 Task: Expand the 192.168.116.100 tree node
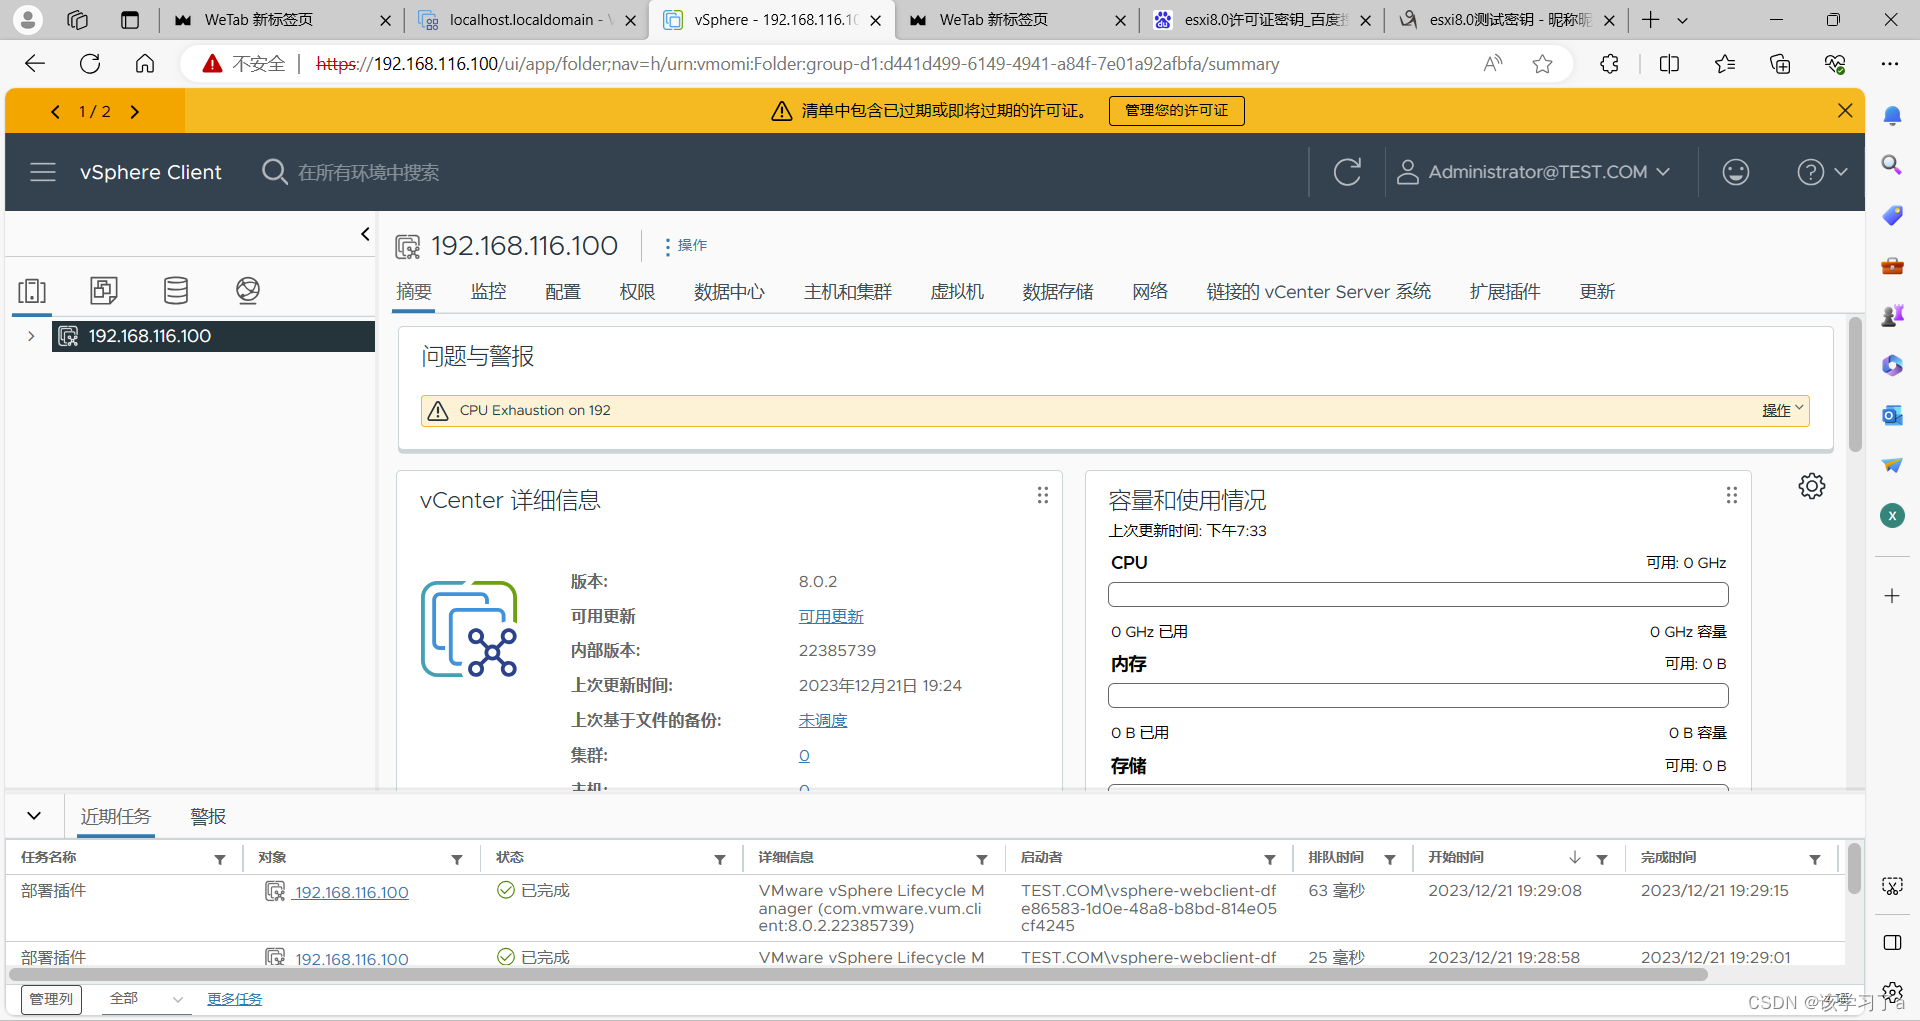pos(31,336)
